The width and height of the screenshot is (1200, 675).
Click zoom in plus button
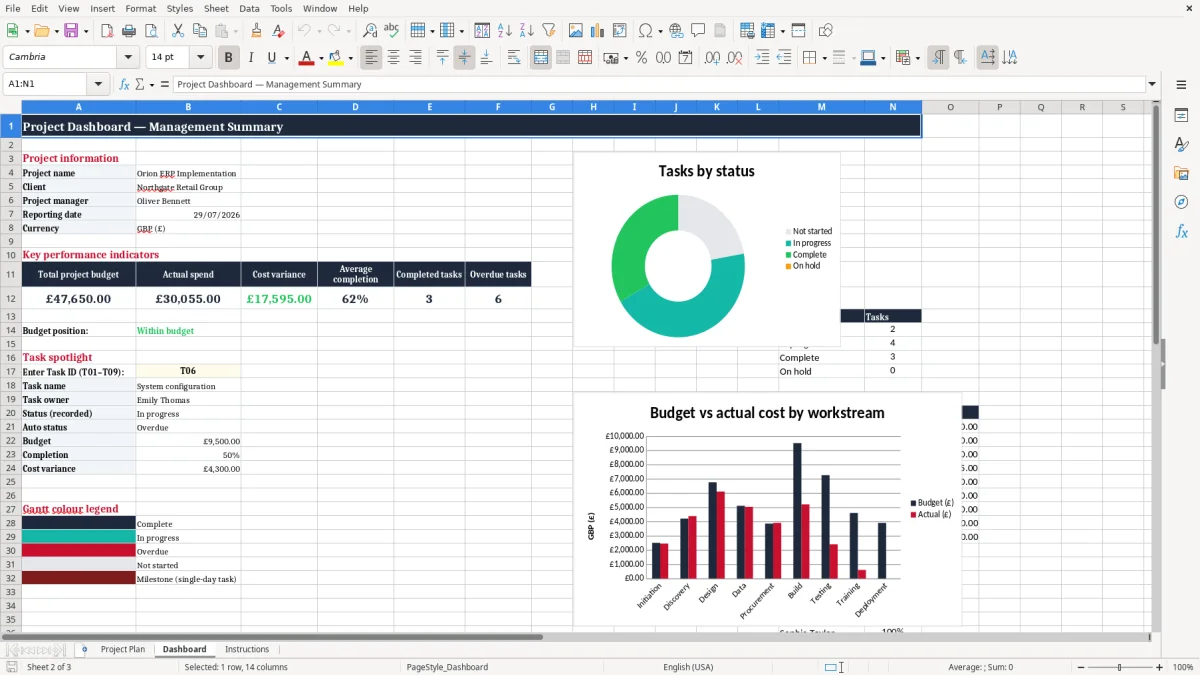click(x=1160, y=667)
